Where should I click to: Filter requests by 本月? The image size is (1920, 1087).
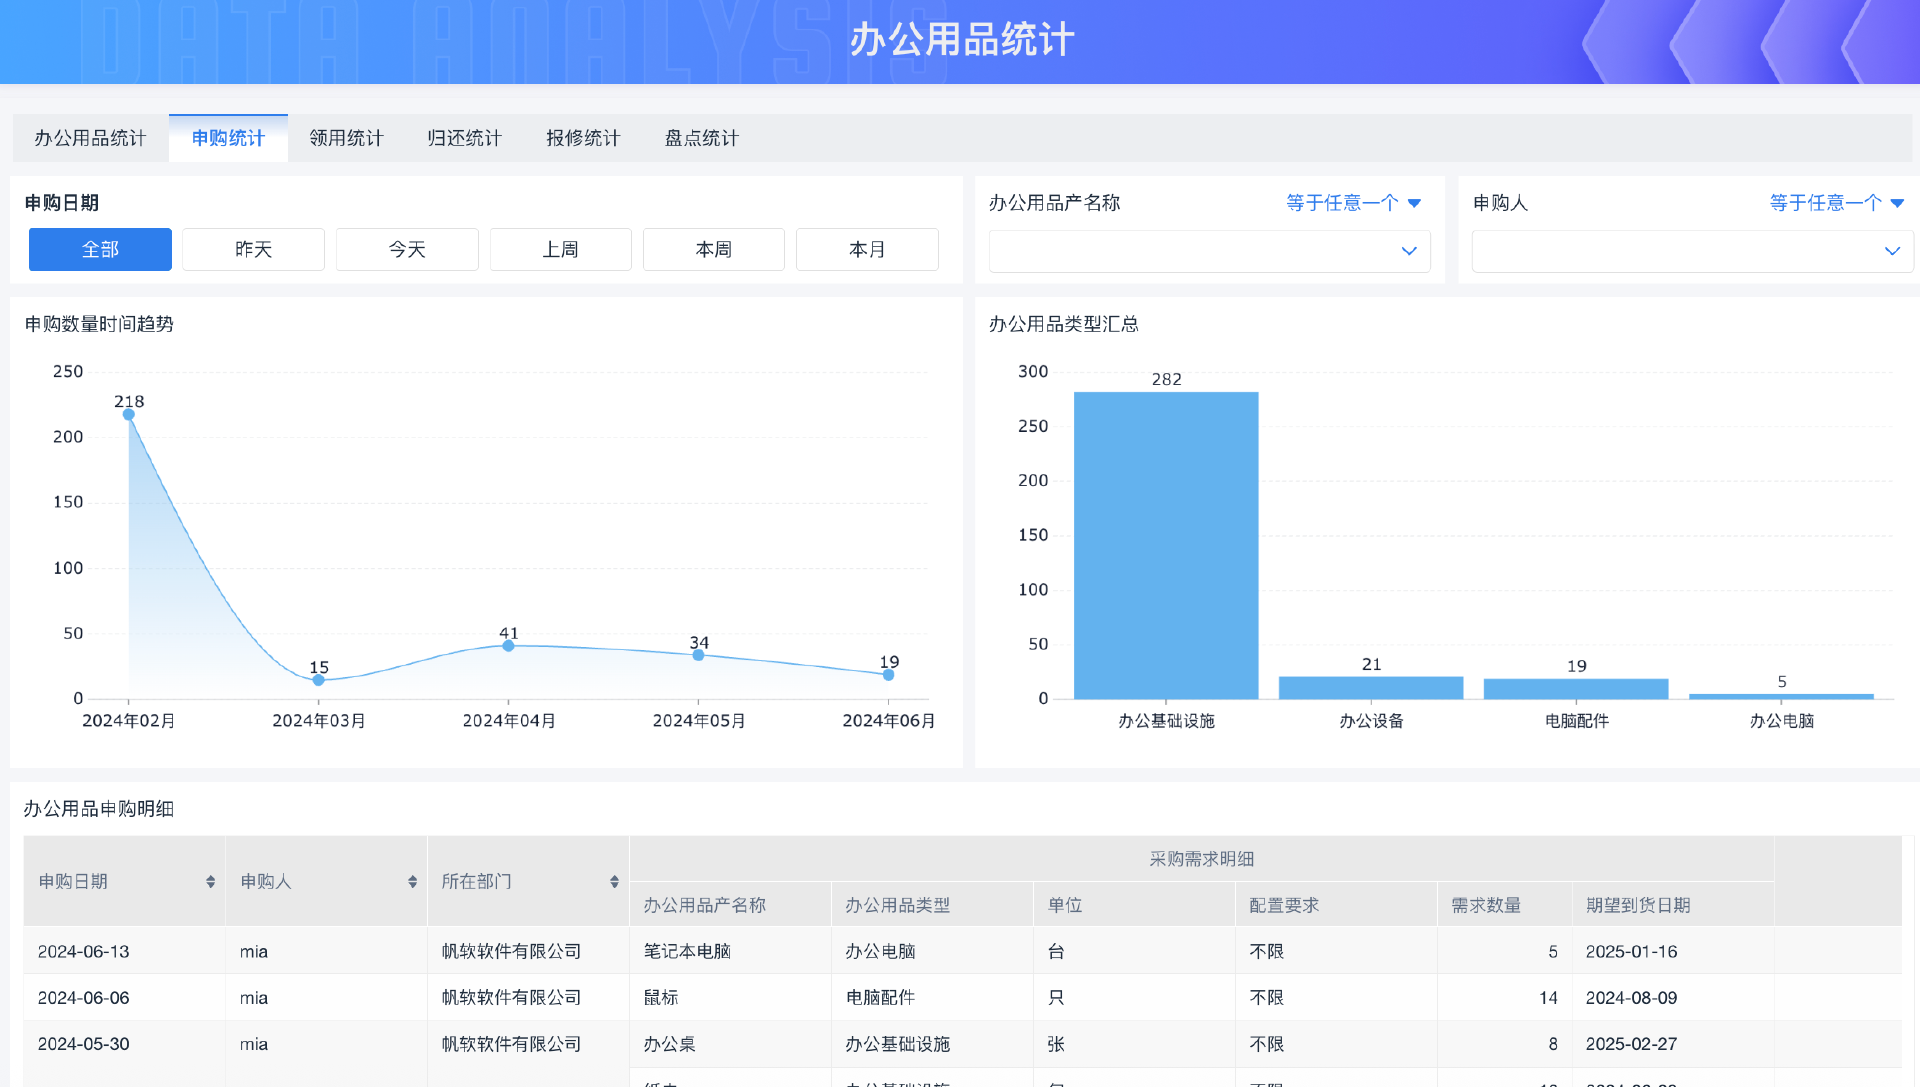point(867,249)
